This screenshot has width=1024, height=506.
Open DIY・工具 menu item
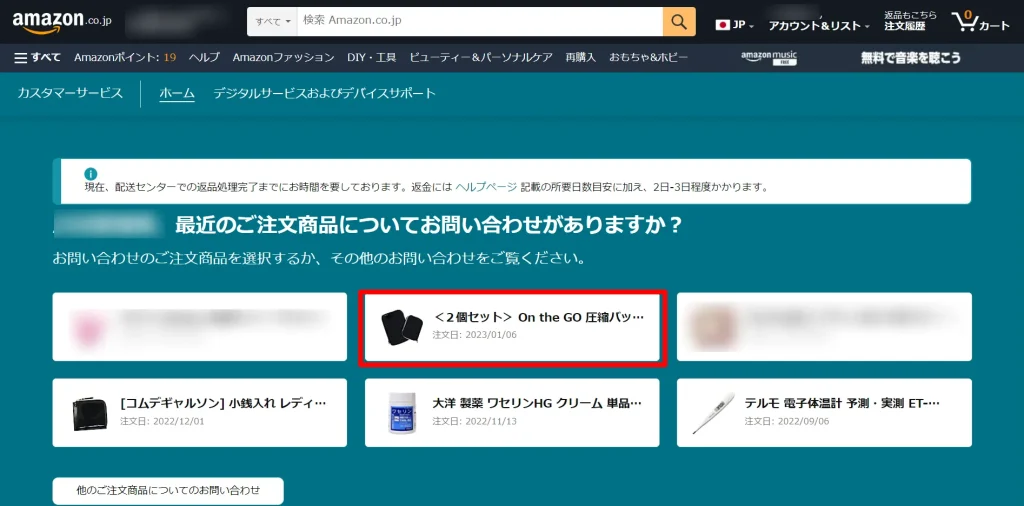coord(372,57)
